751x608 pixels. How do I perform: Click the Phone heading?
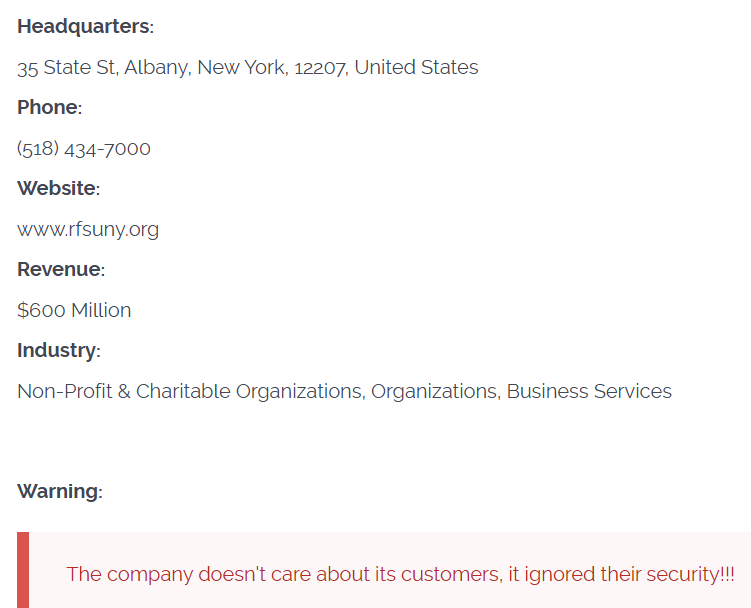coord(48,107)
